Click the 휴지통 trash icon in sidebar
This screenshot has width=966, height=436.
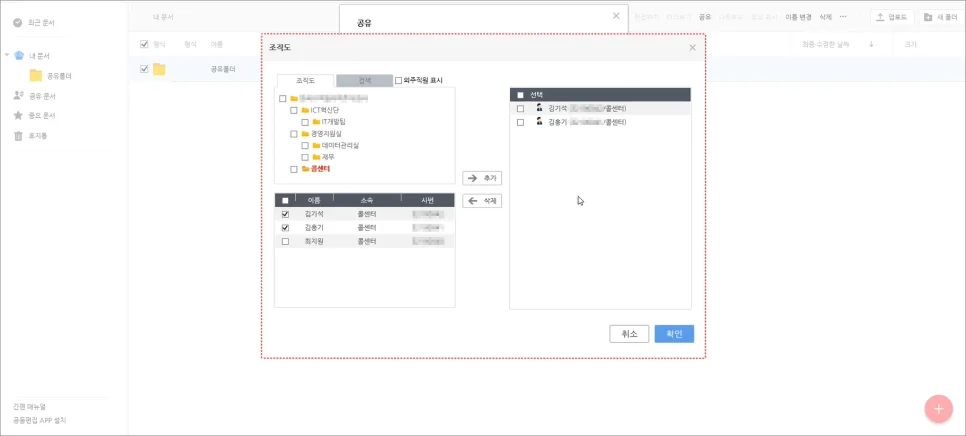pos(18,135)
